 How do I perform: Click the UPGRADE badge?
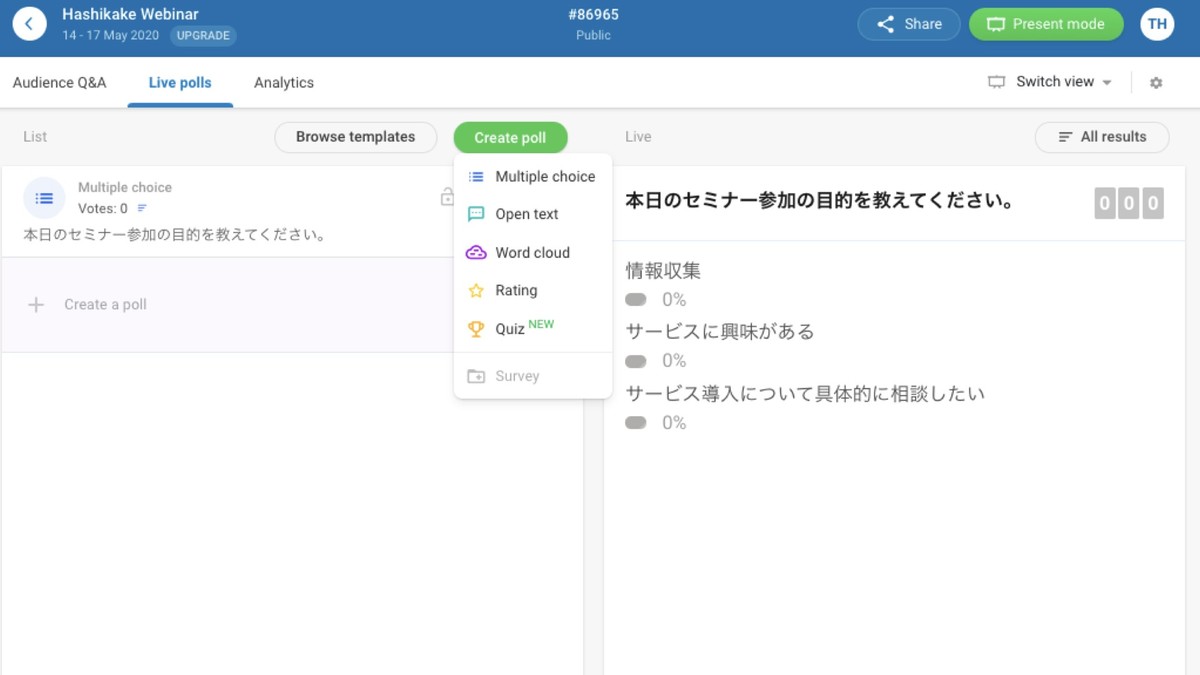(203, 36)
